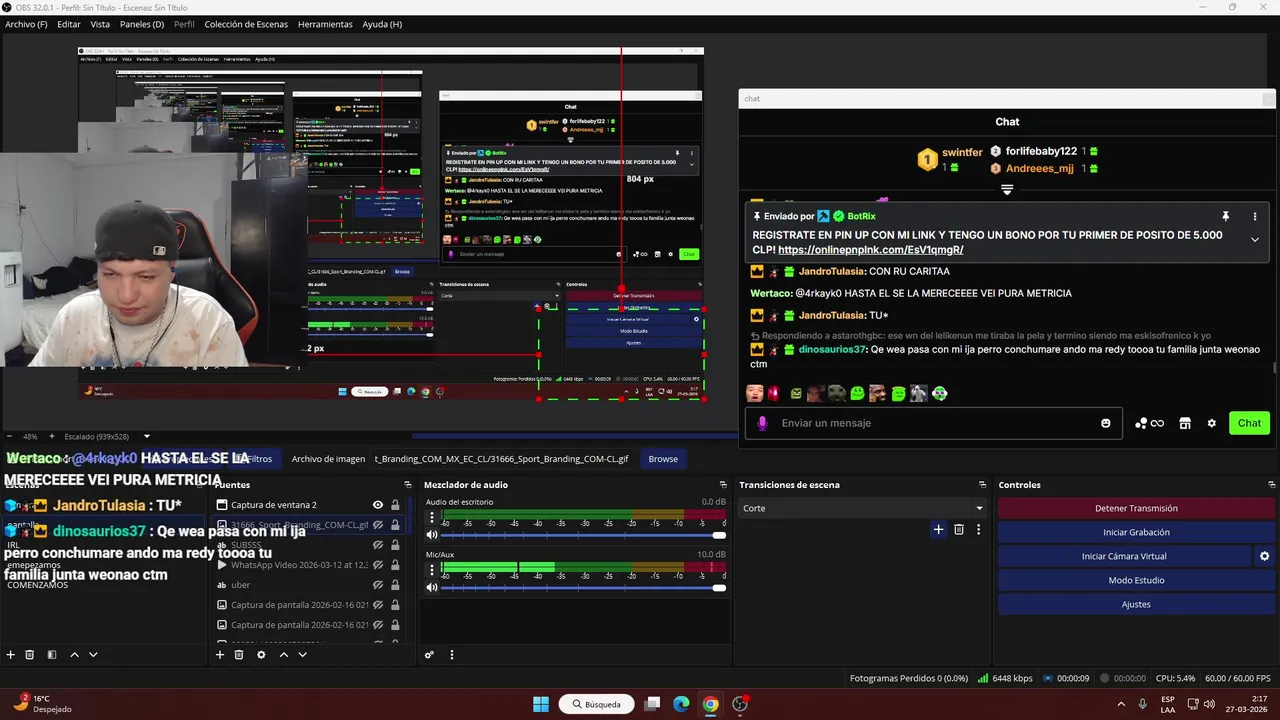The height and width of the screenshot is (720, 1280).
Task: Unlock Captura de ventana 2 source
Action: [395, 505]
